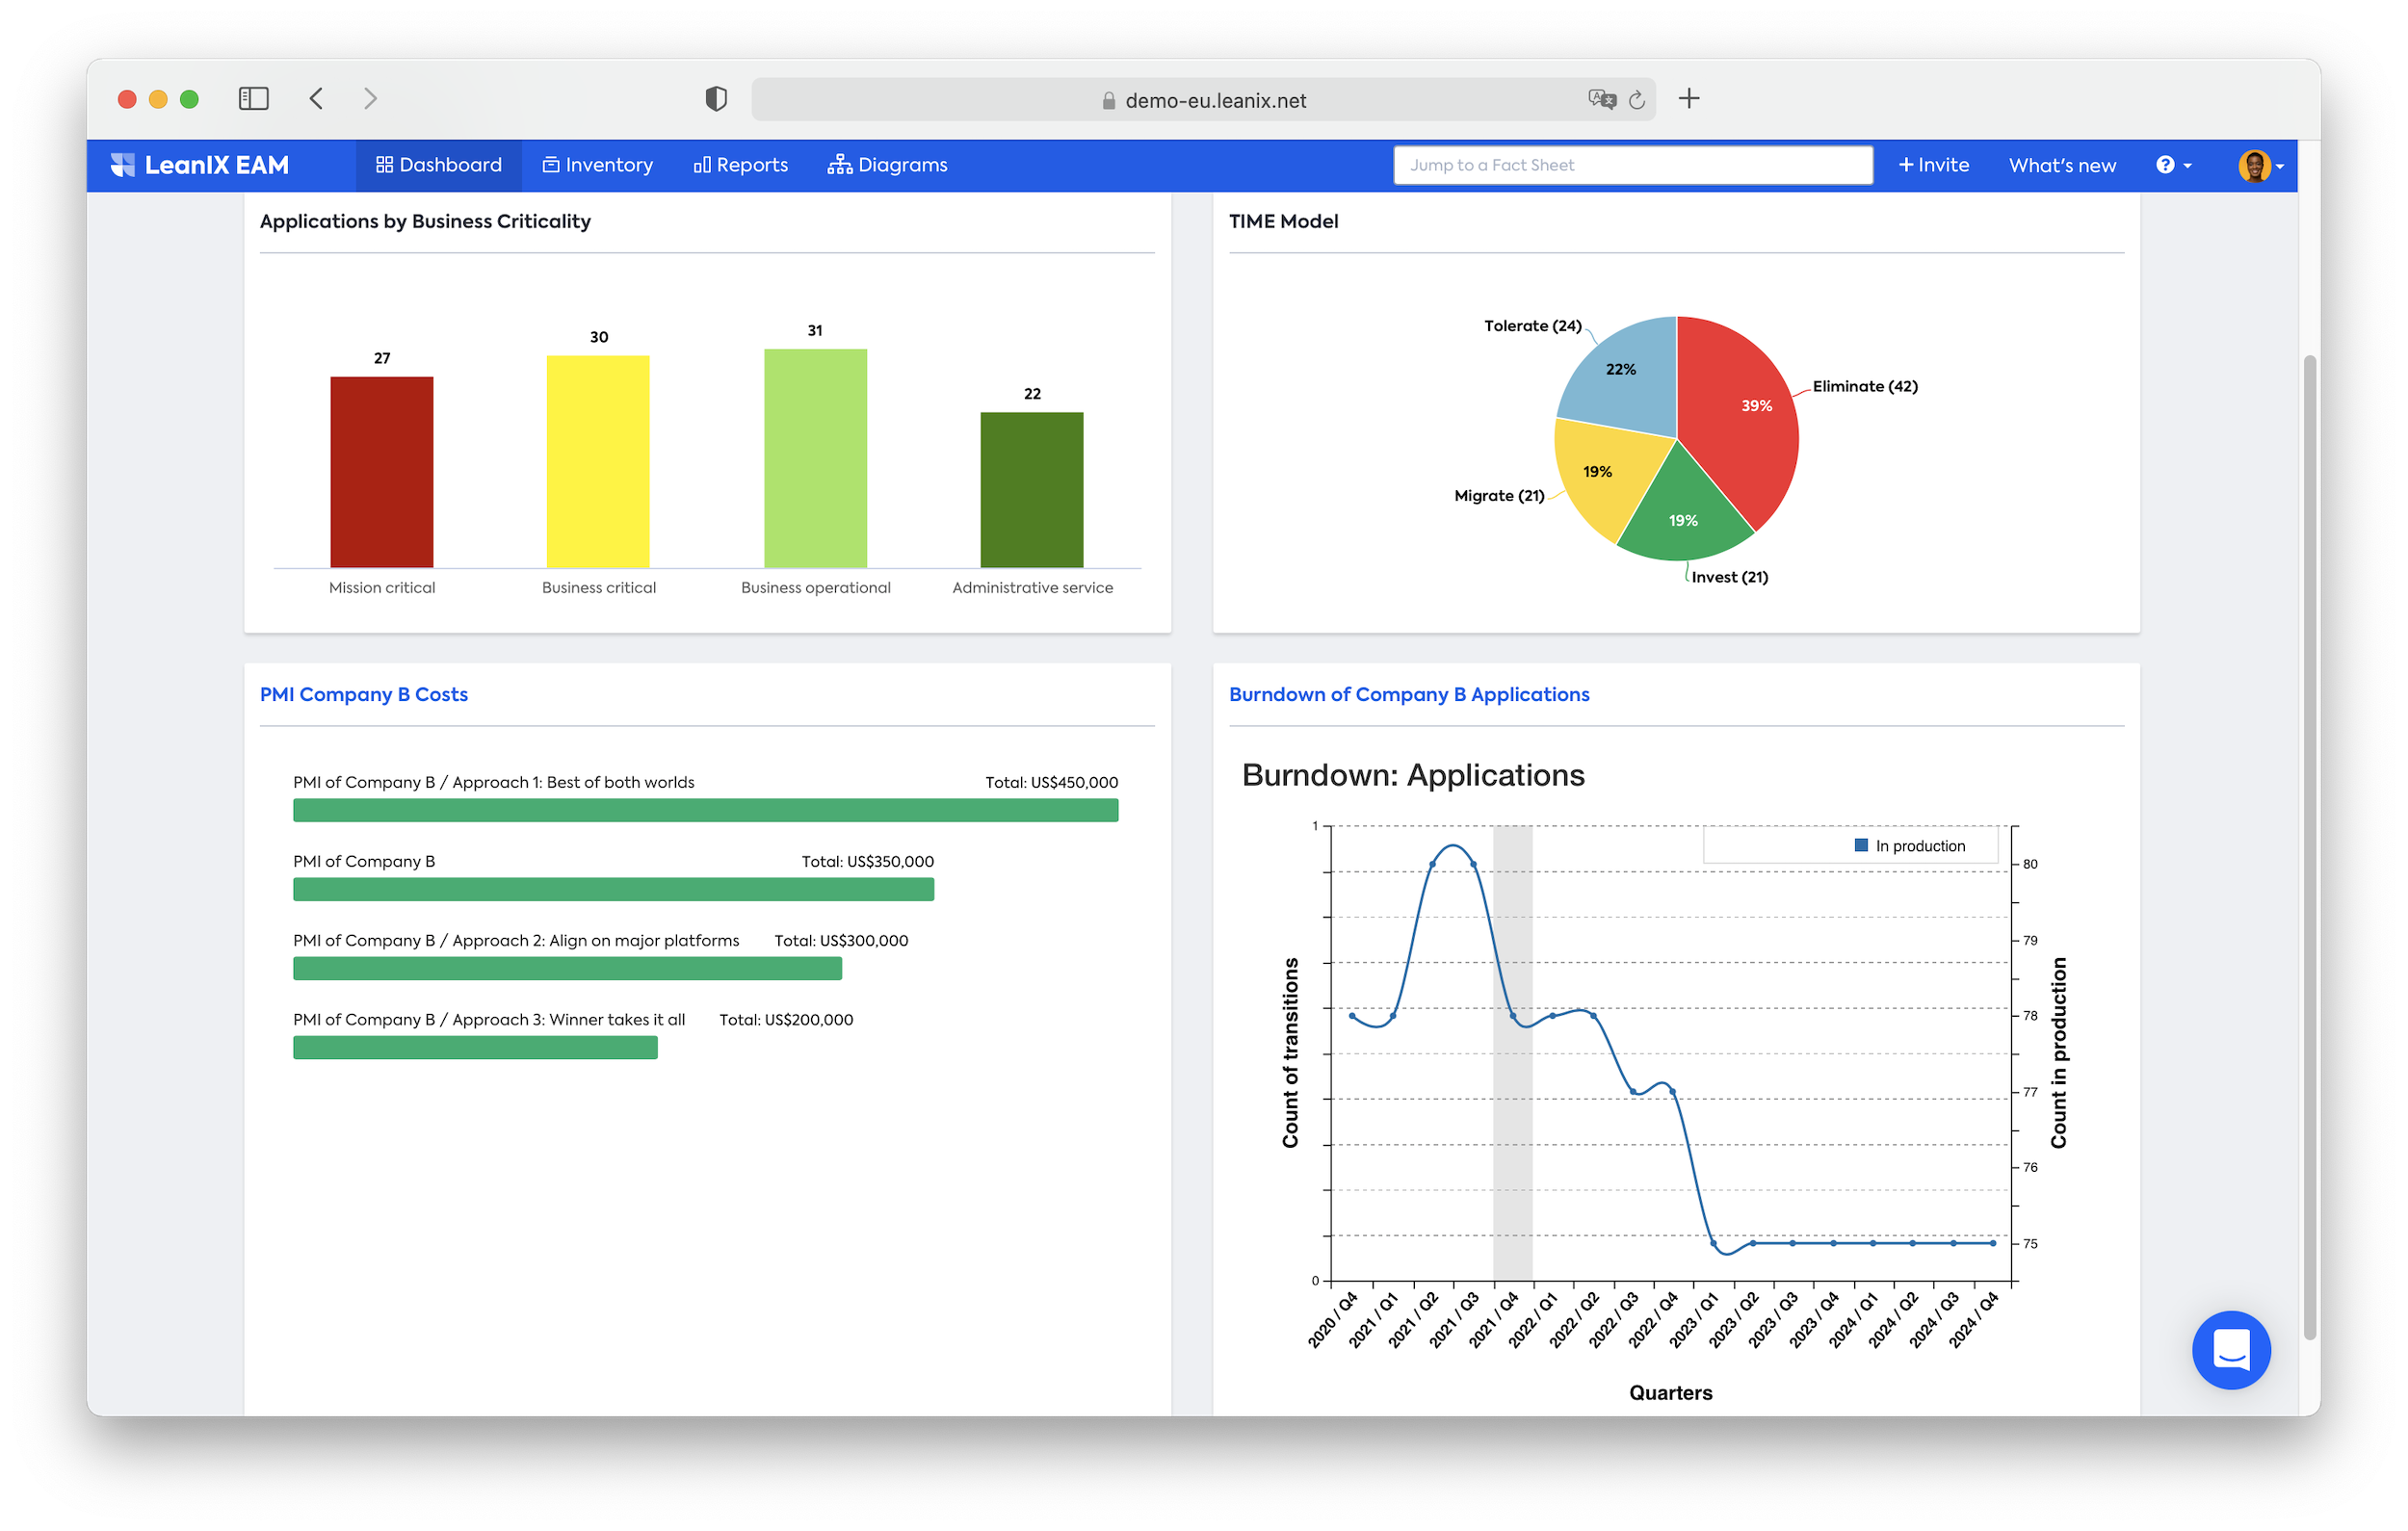Click the 'Applications by Business Criticality' heading
The width and height of the screenshot is (2408, 1531).
425,221
